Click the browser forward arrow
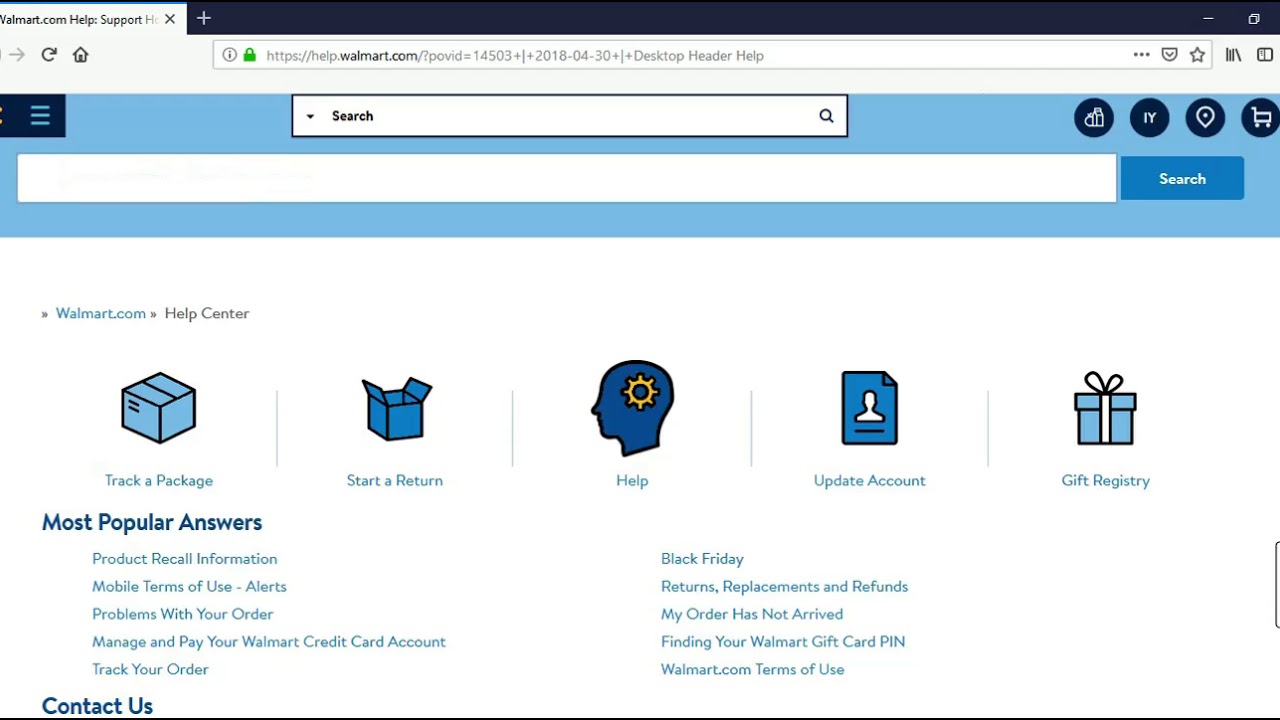 [x=16, y=55]
